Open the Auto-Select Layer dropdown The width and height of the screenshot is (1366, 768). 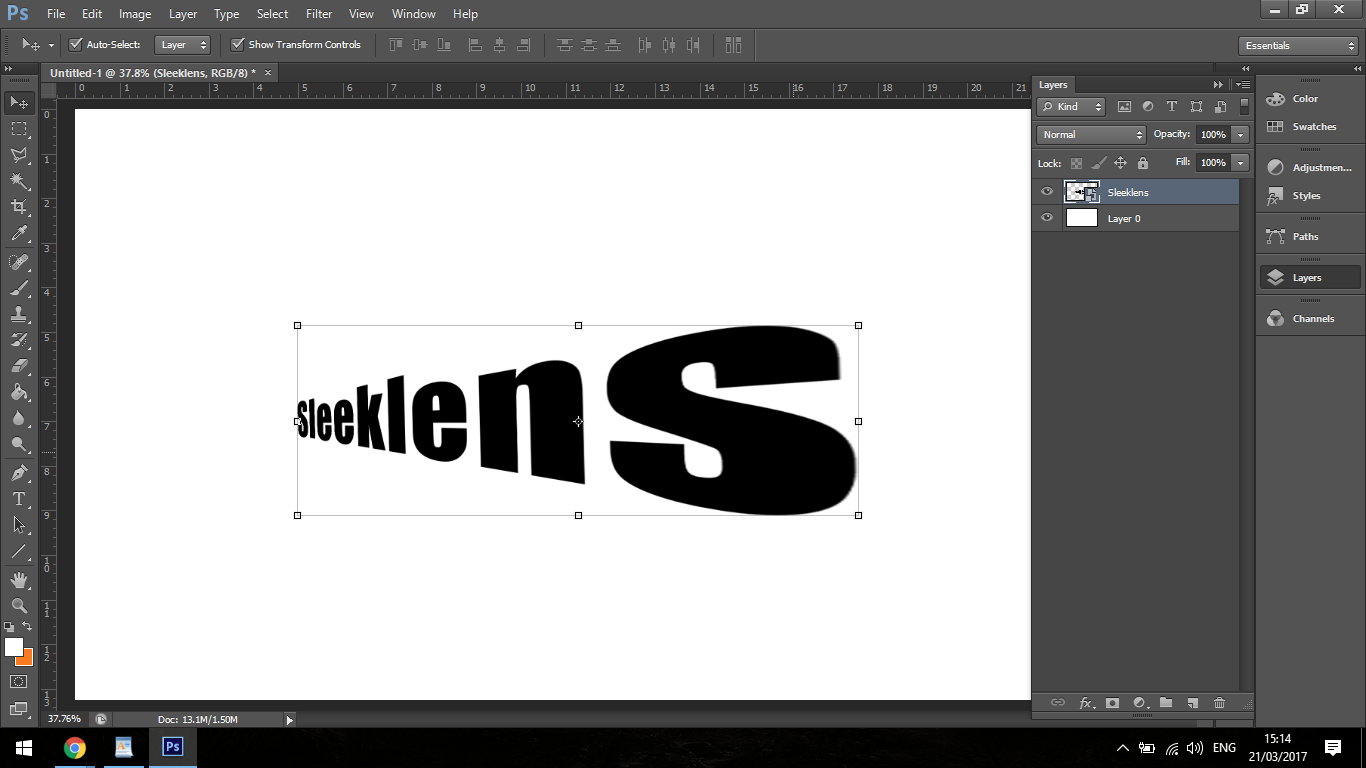point(184,44)
